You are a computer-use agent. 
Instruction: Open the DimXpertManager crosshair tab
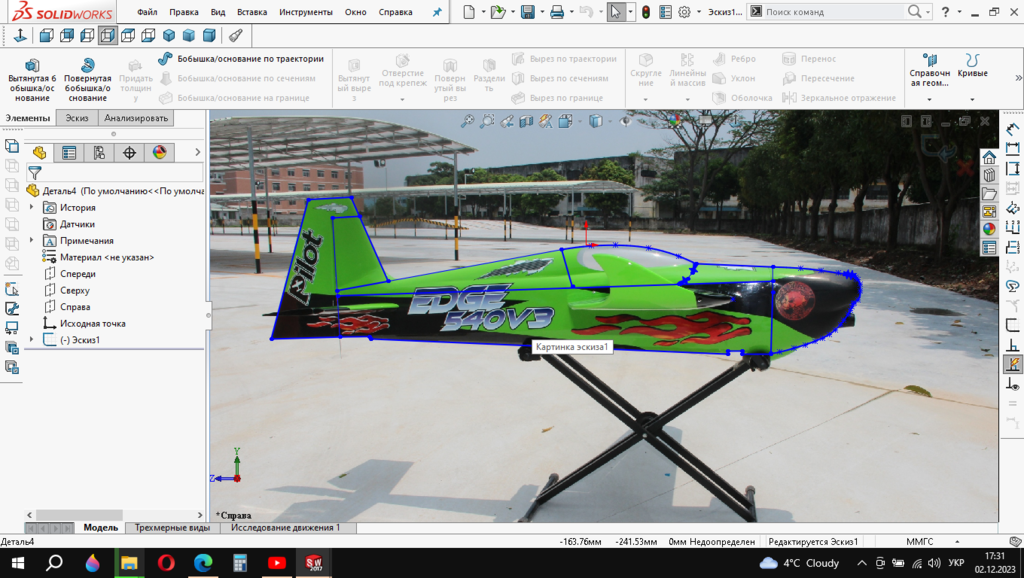point(129,153)
